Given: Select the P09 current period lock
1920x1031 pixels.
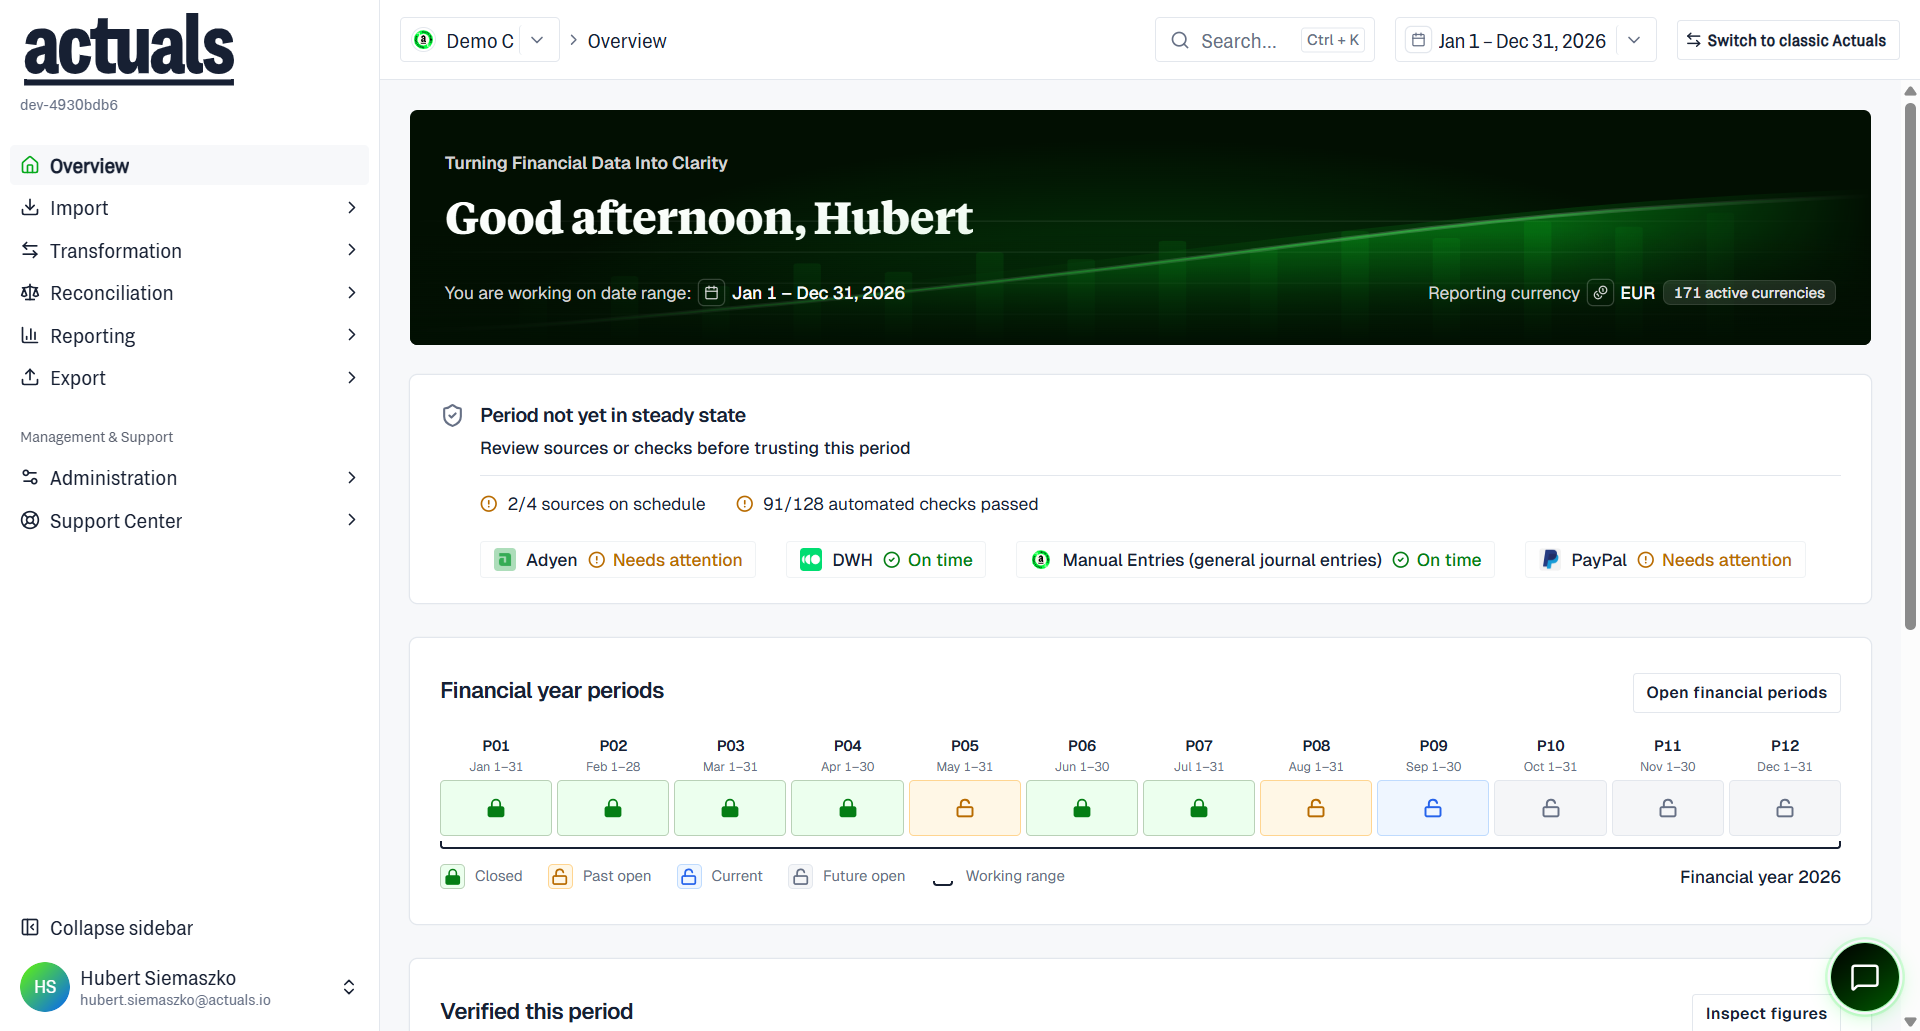Looking at the screenshot, I should 1433,808.
